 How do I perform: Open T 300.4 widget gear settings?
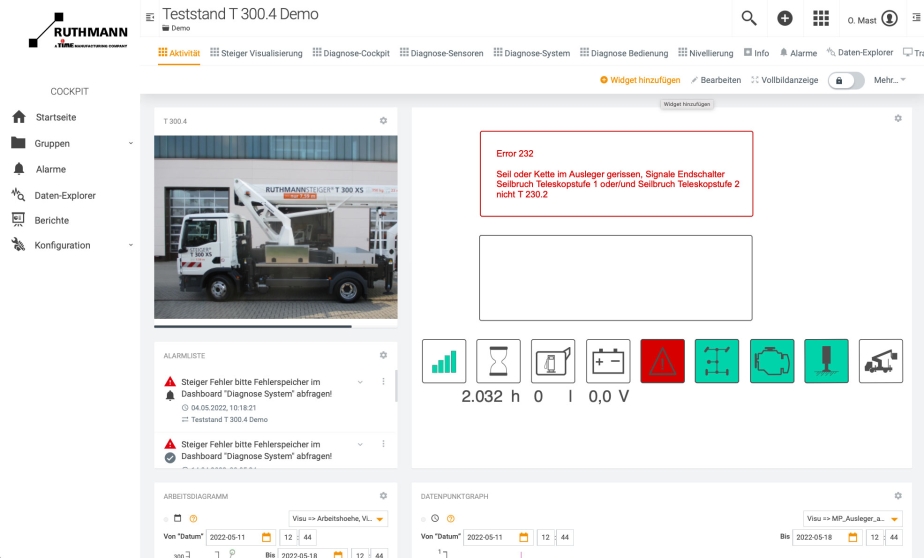(x=383, y=121)
